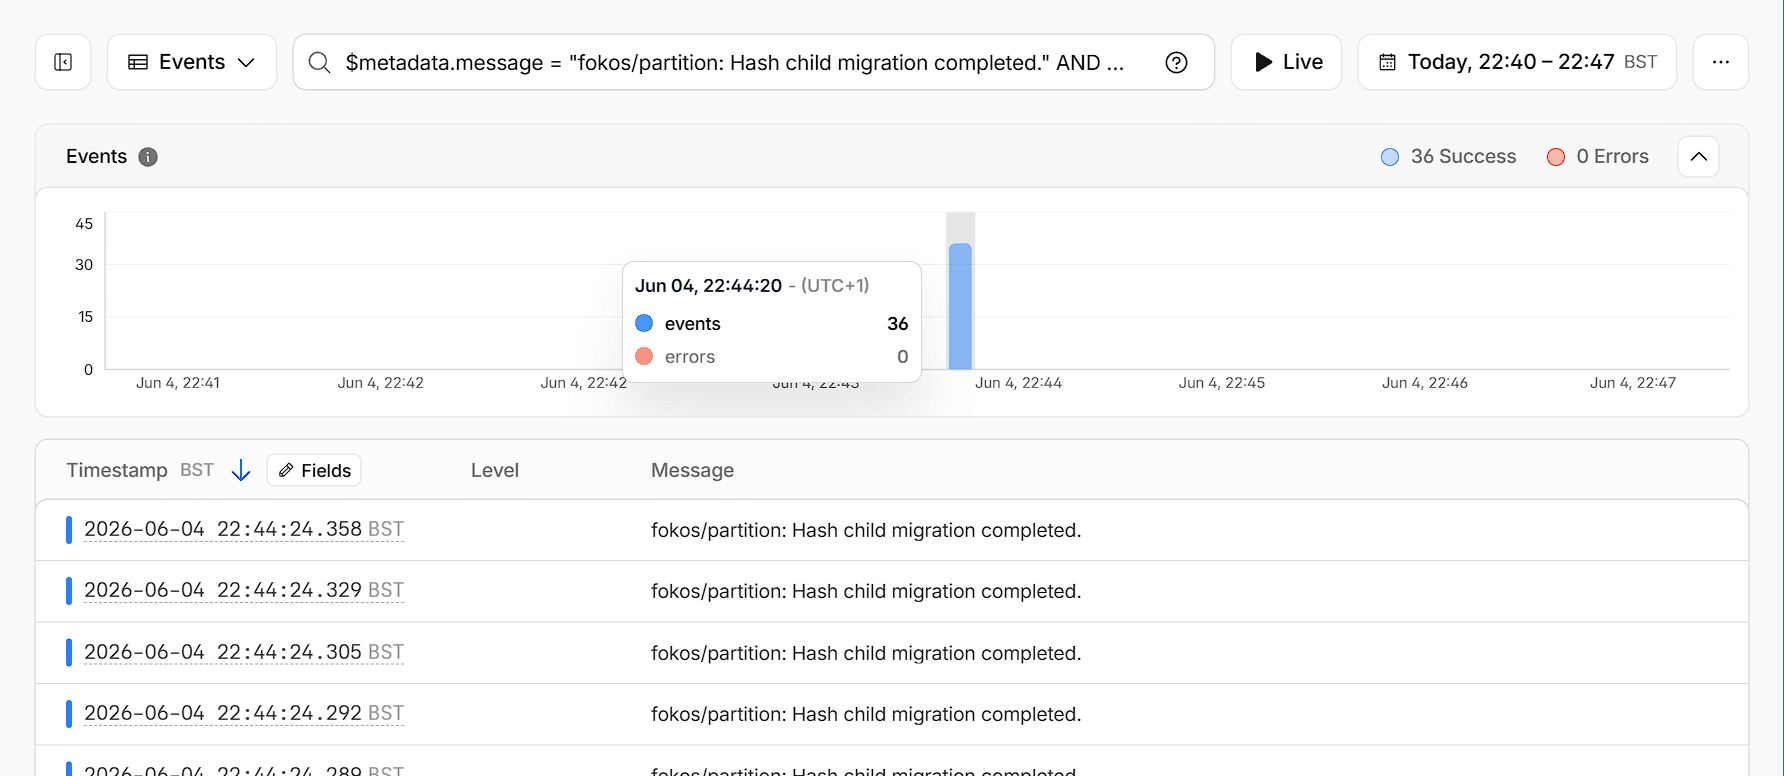Click the calendar icon in time range

click(x=1387, y=62)
